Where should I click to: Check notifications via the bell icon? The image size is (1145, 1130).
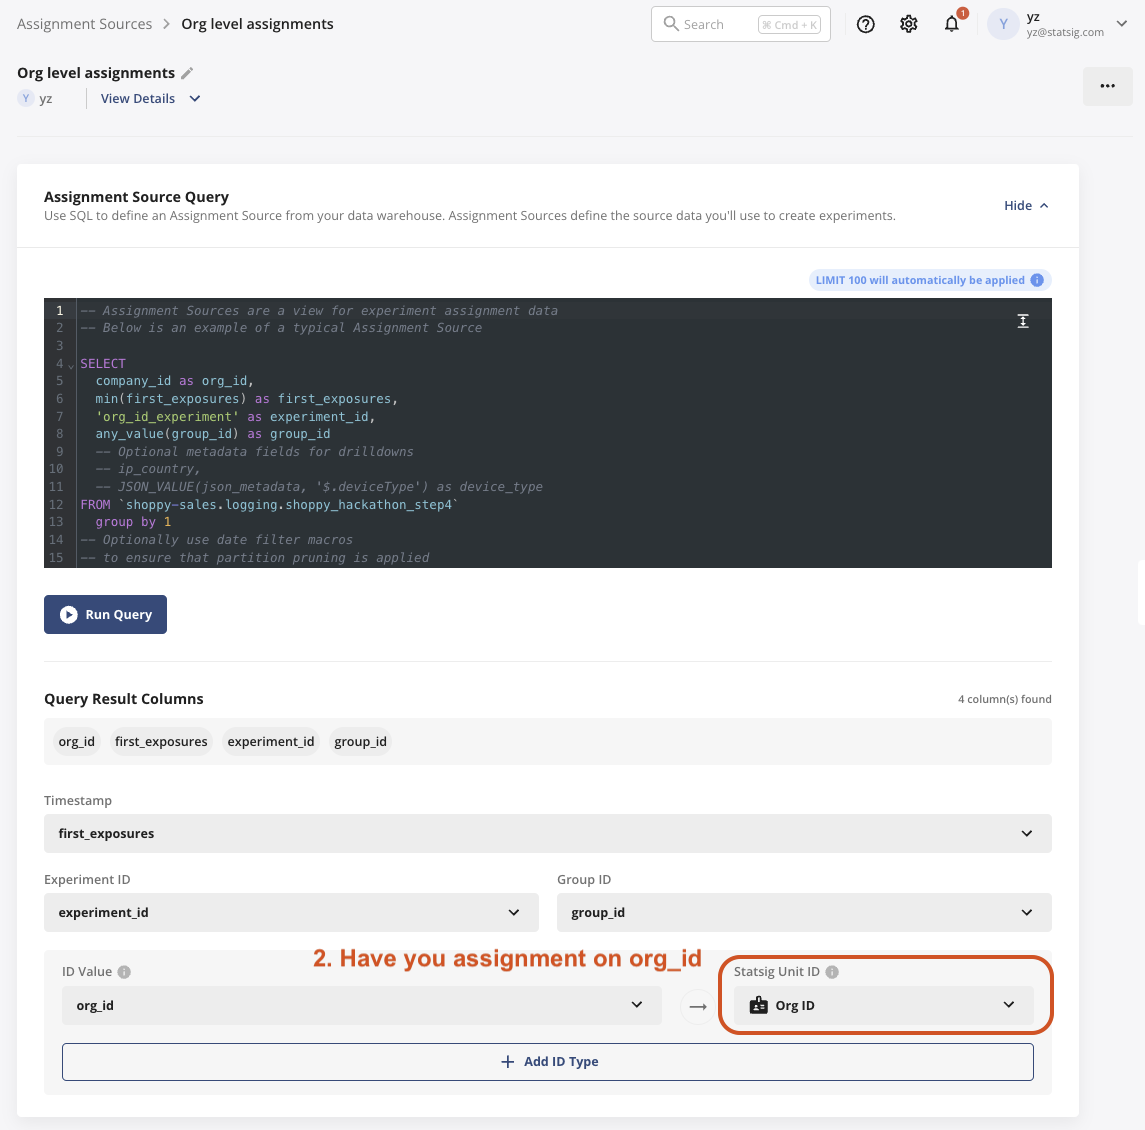click(x=950, y=23)
